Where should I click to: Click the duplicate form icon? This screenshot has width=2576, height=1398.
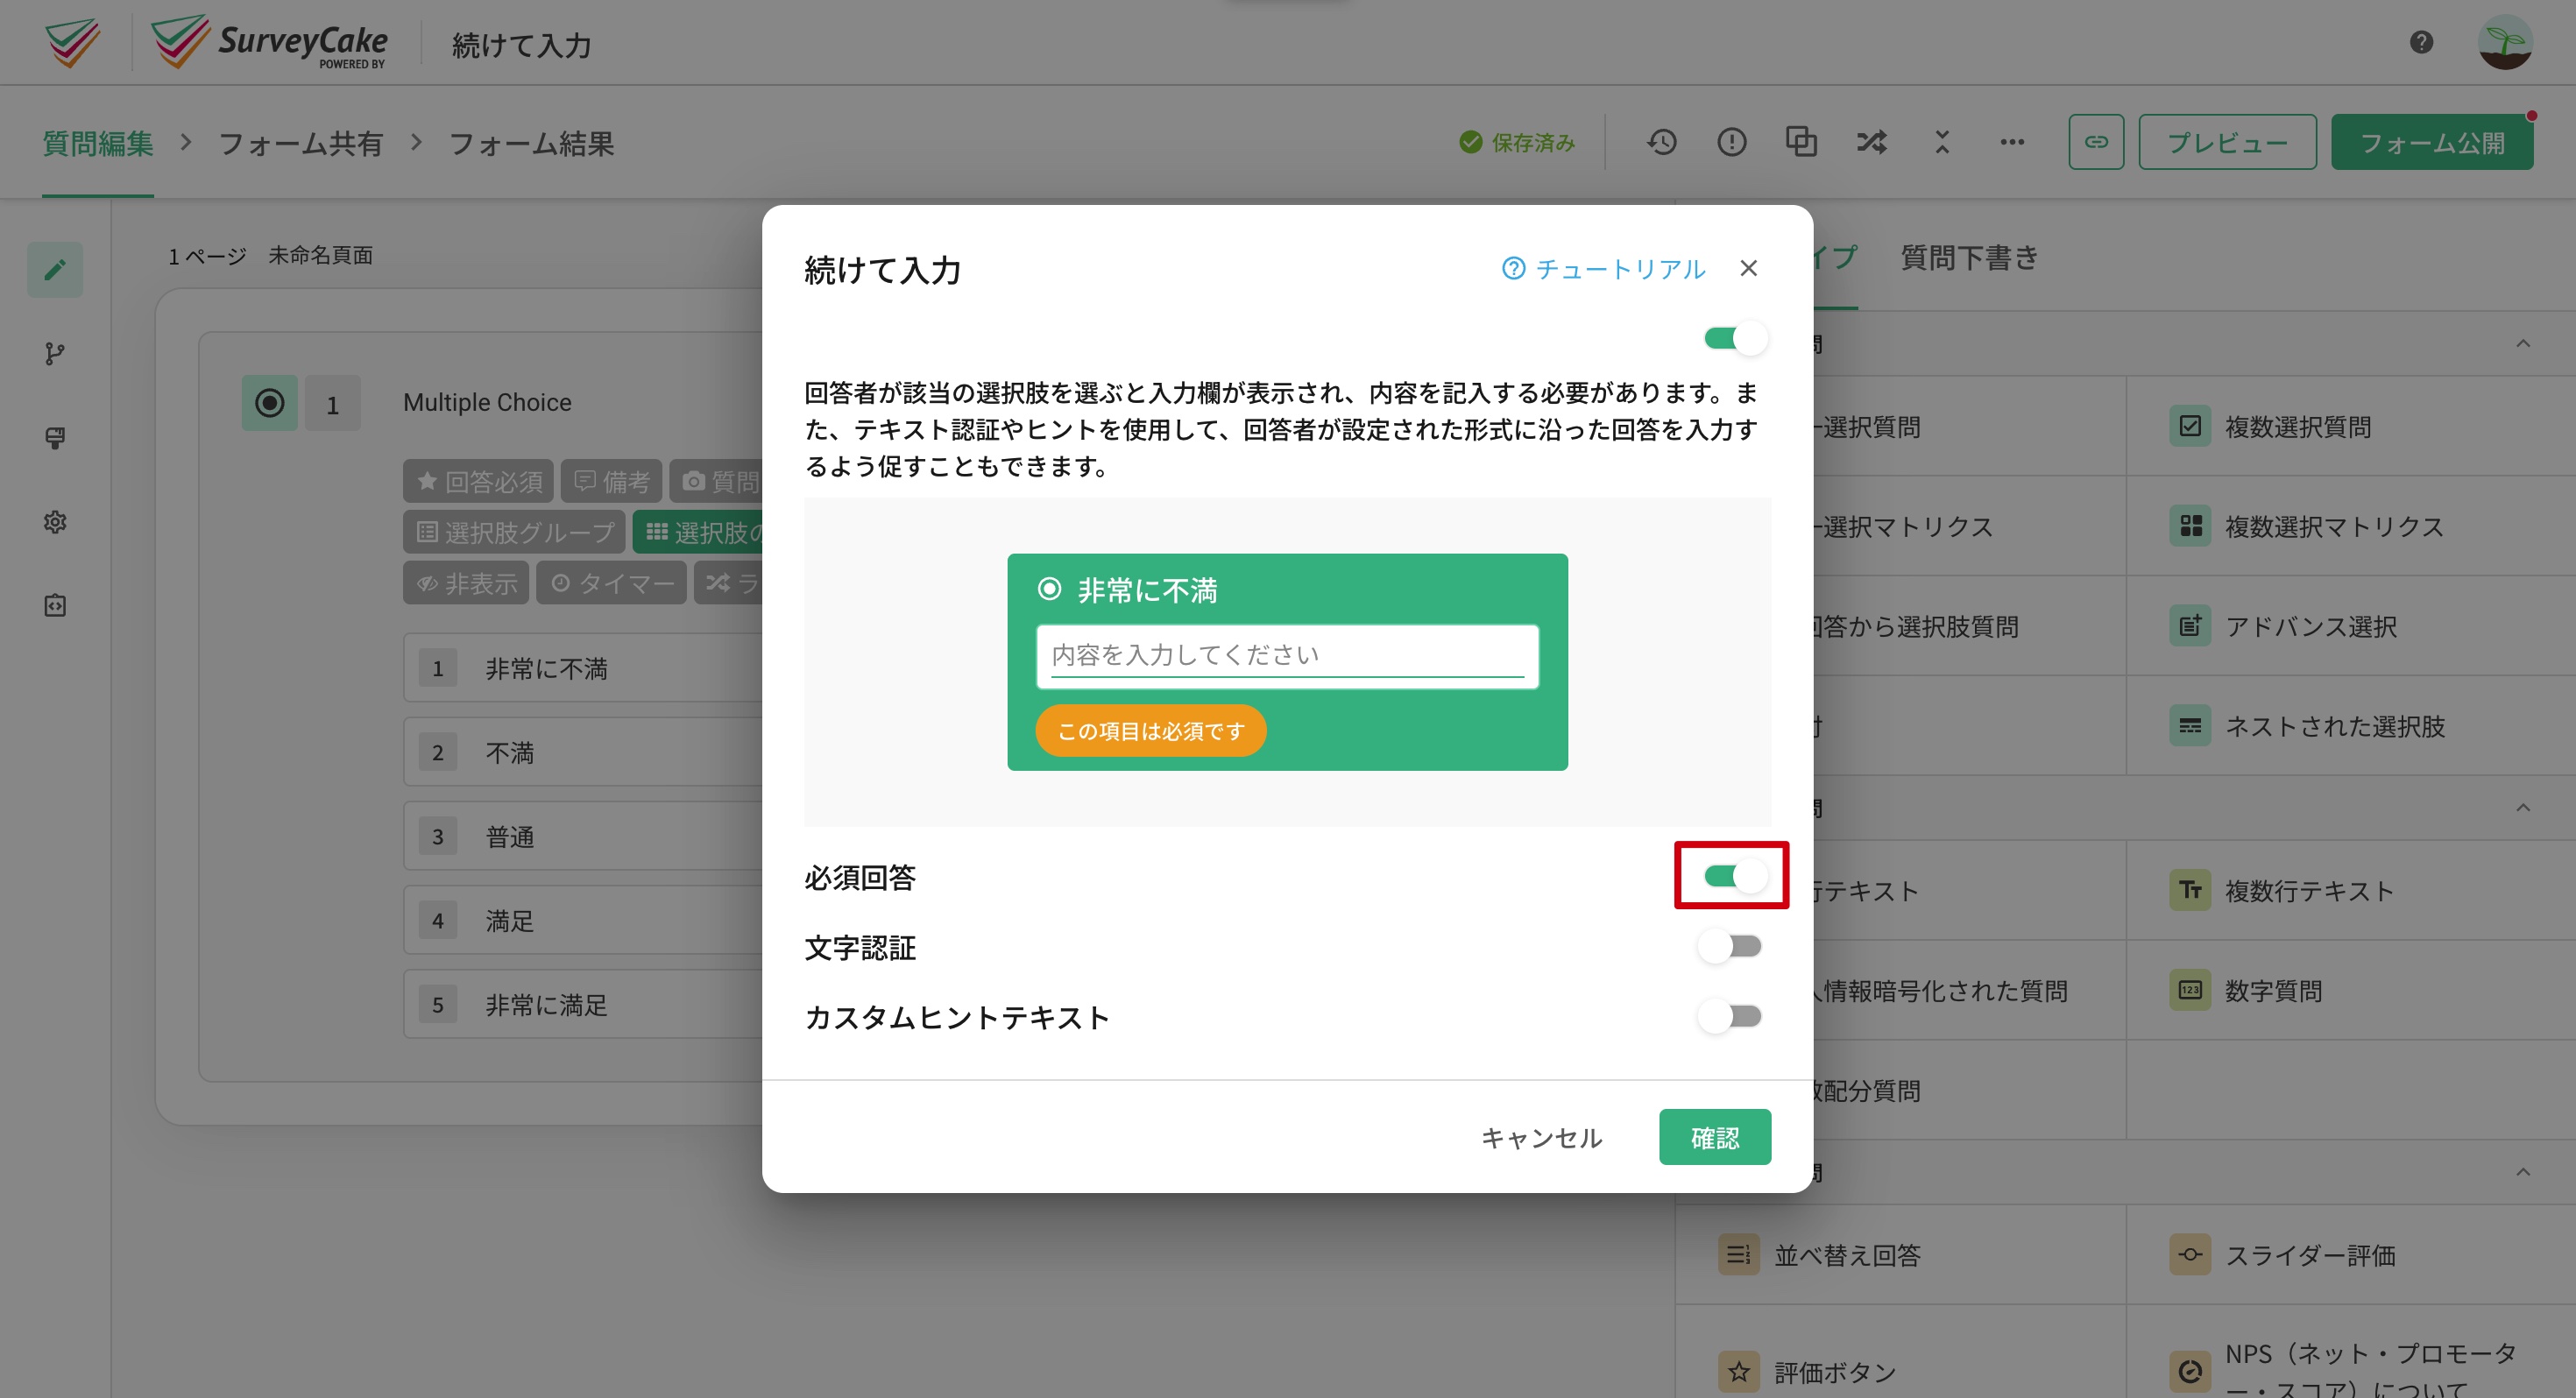point(1801,142)
